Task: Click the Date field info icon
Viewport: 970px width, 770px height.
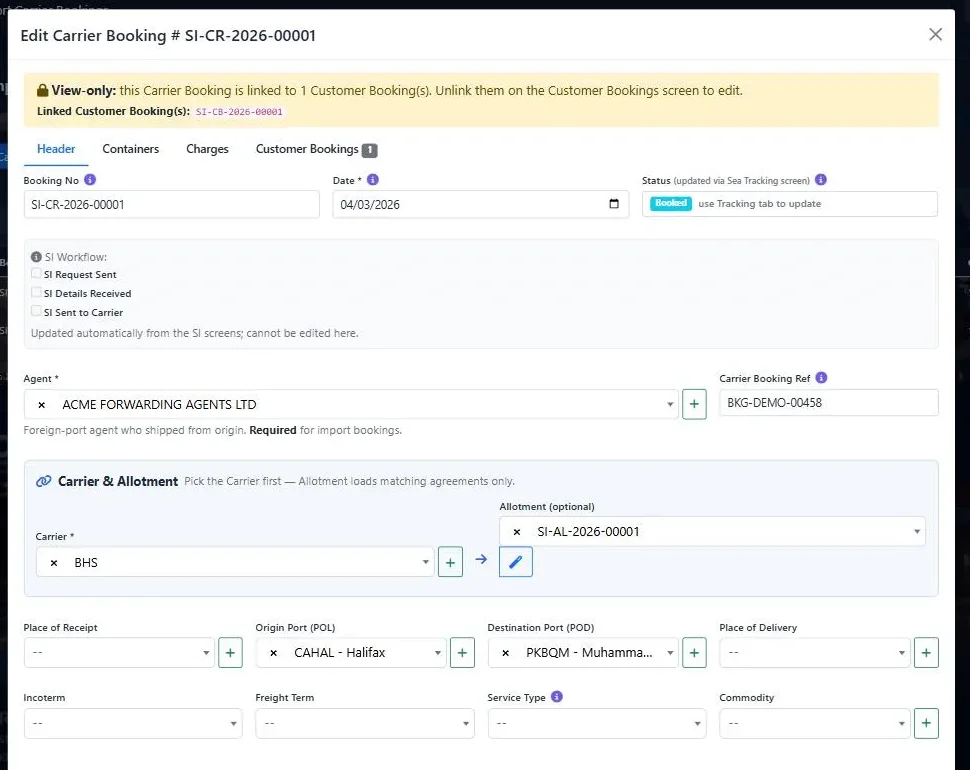Action: (372, 180)
